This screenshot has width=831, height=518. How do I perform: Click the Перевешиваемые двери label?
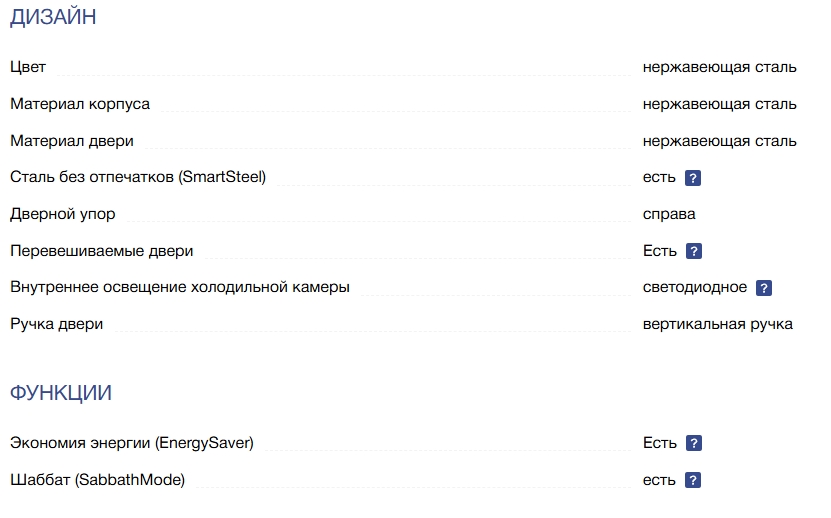tap(102, 251)
